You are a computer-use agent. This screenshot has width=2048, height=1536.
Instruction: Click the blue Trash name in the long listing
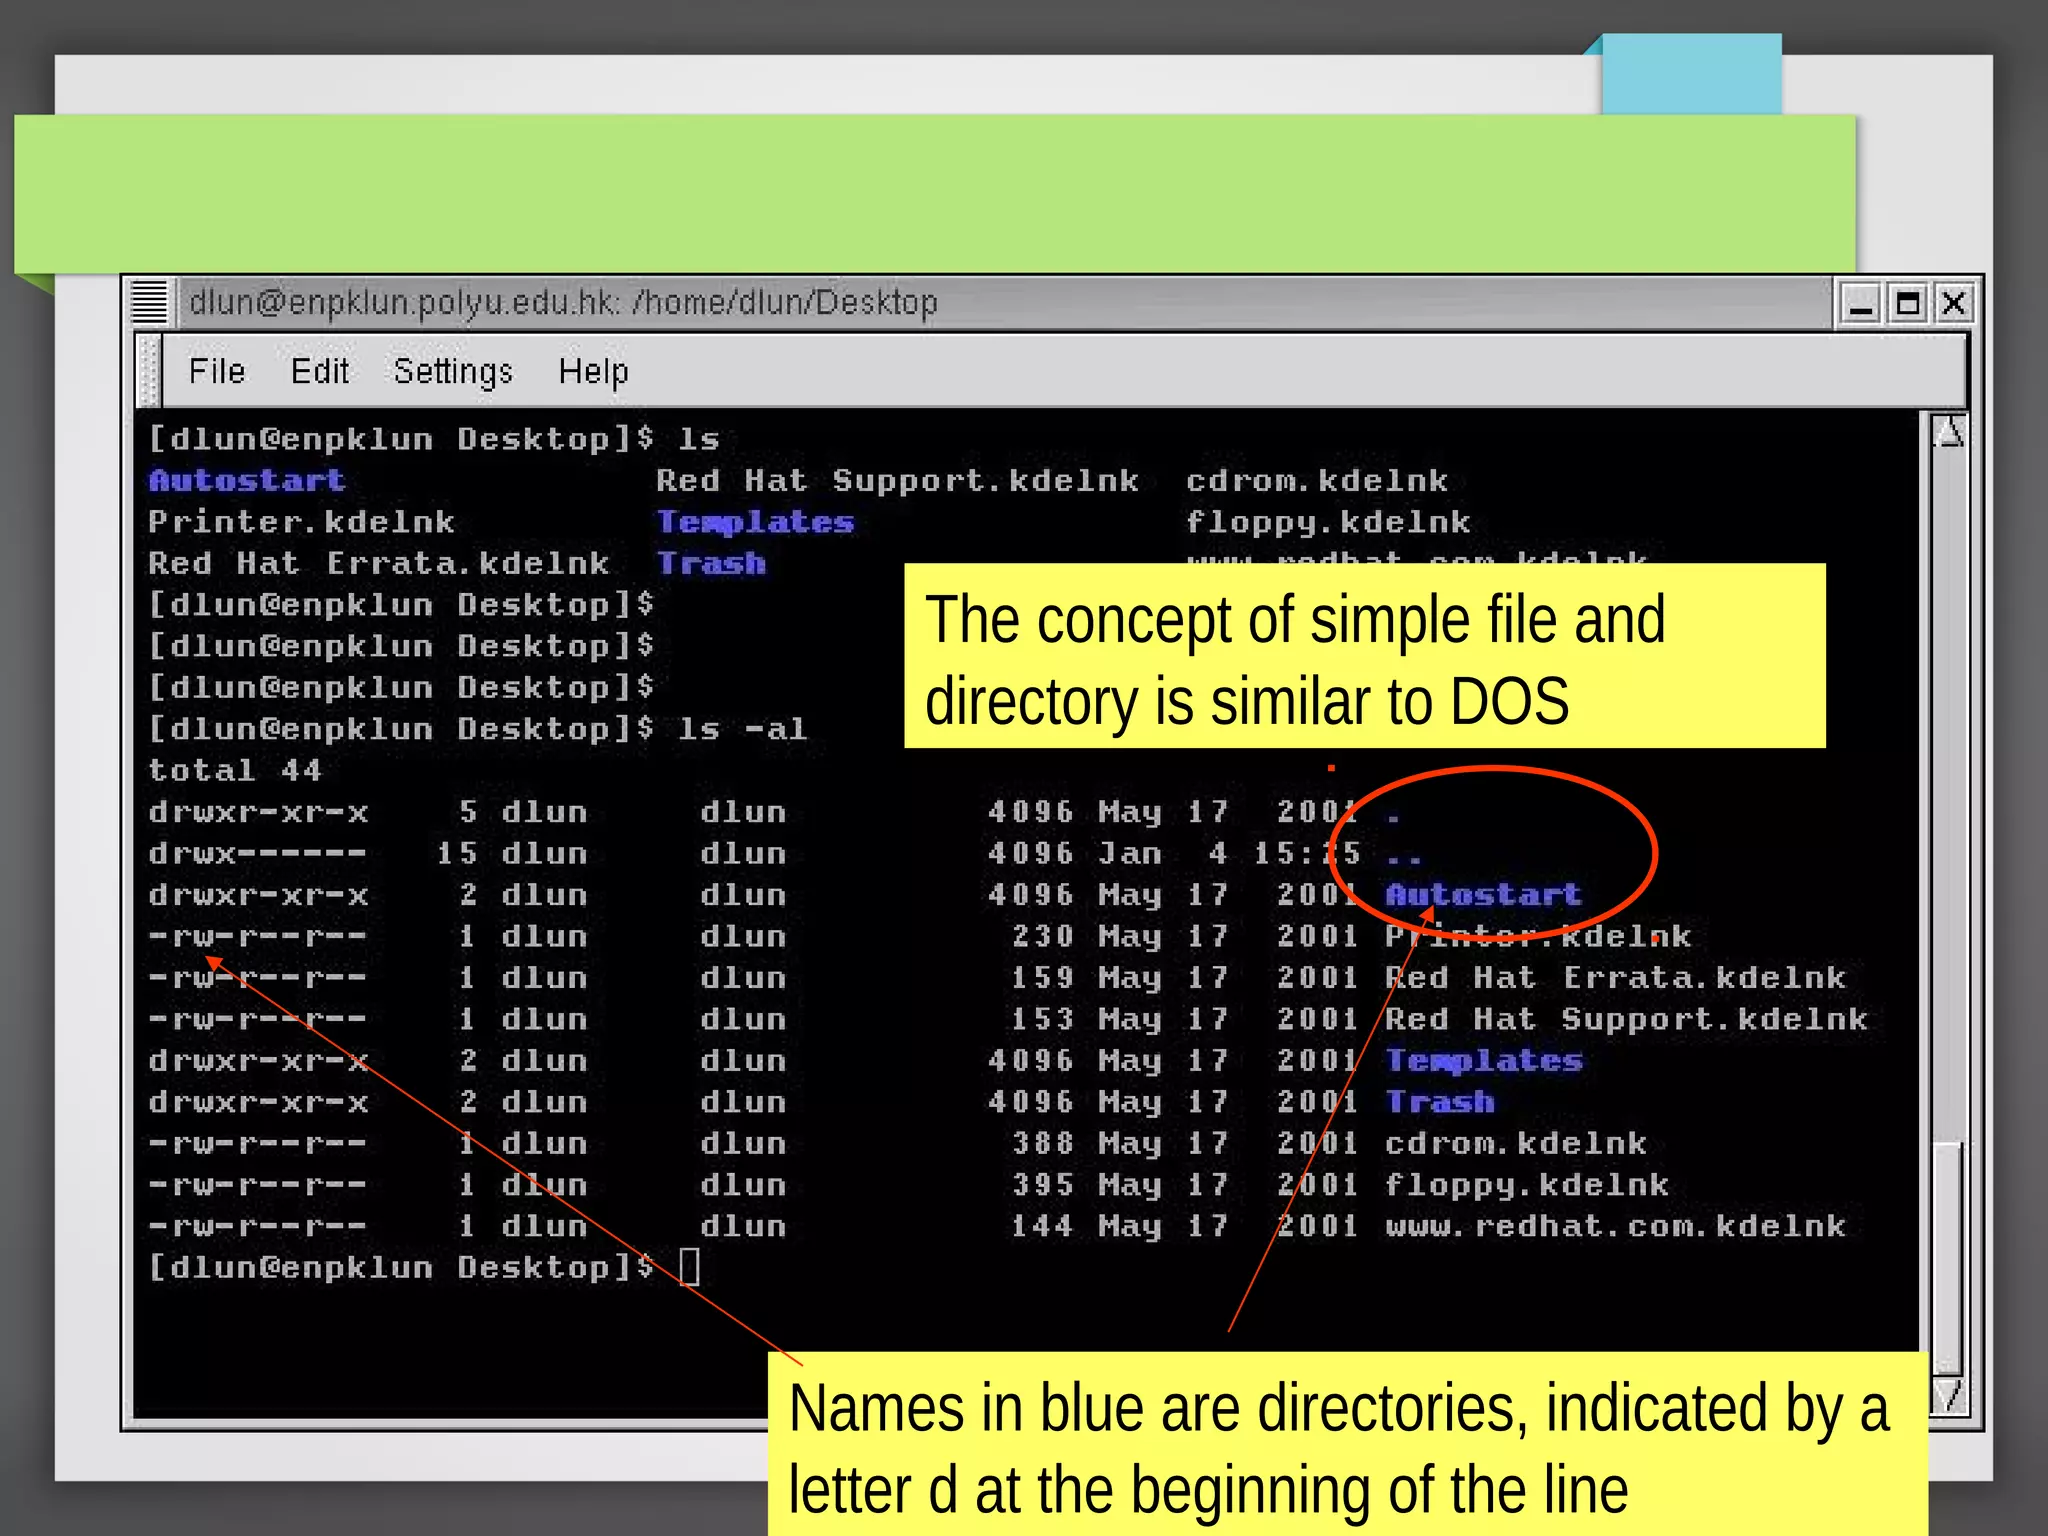[x=1440, y=1102]
